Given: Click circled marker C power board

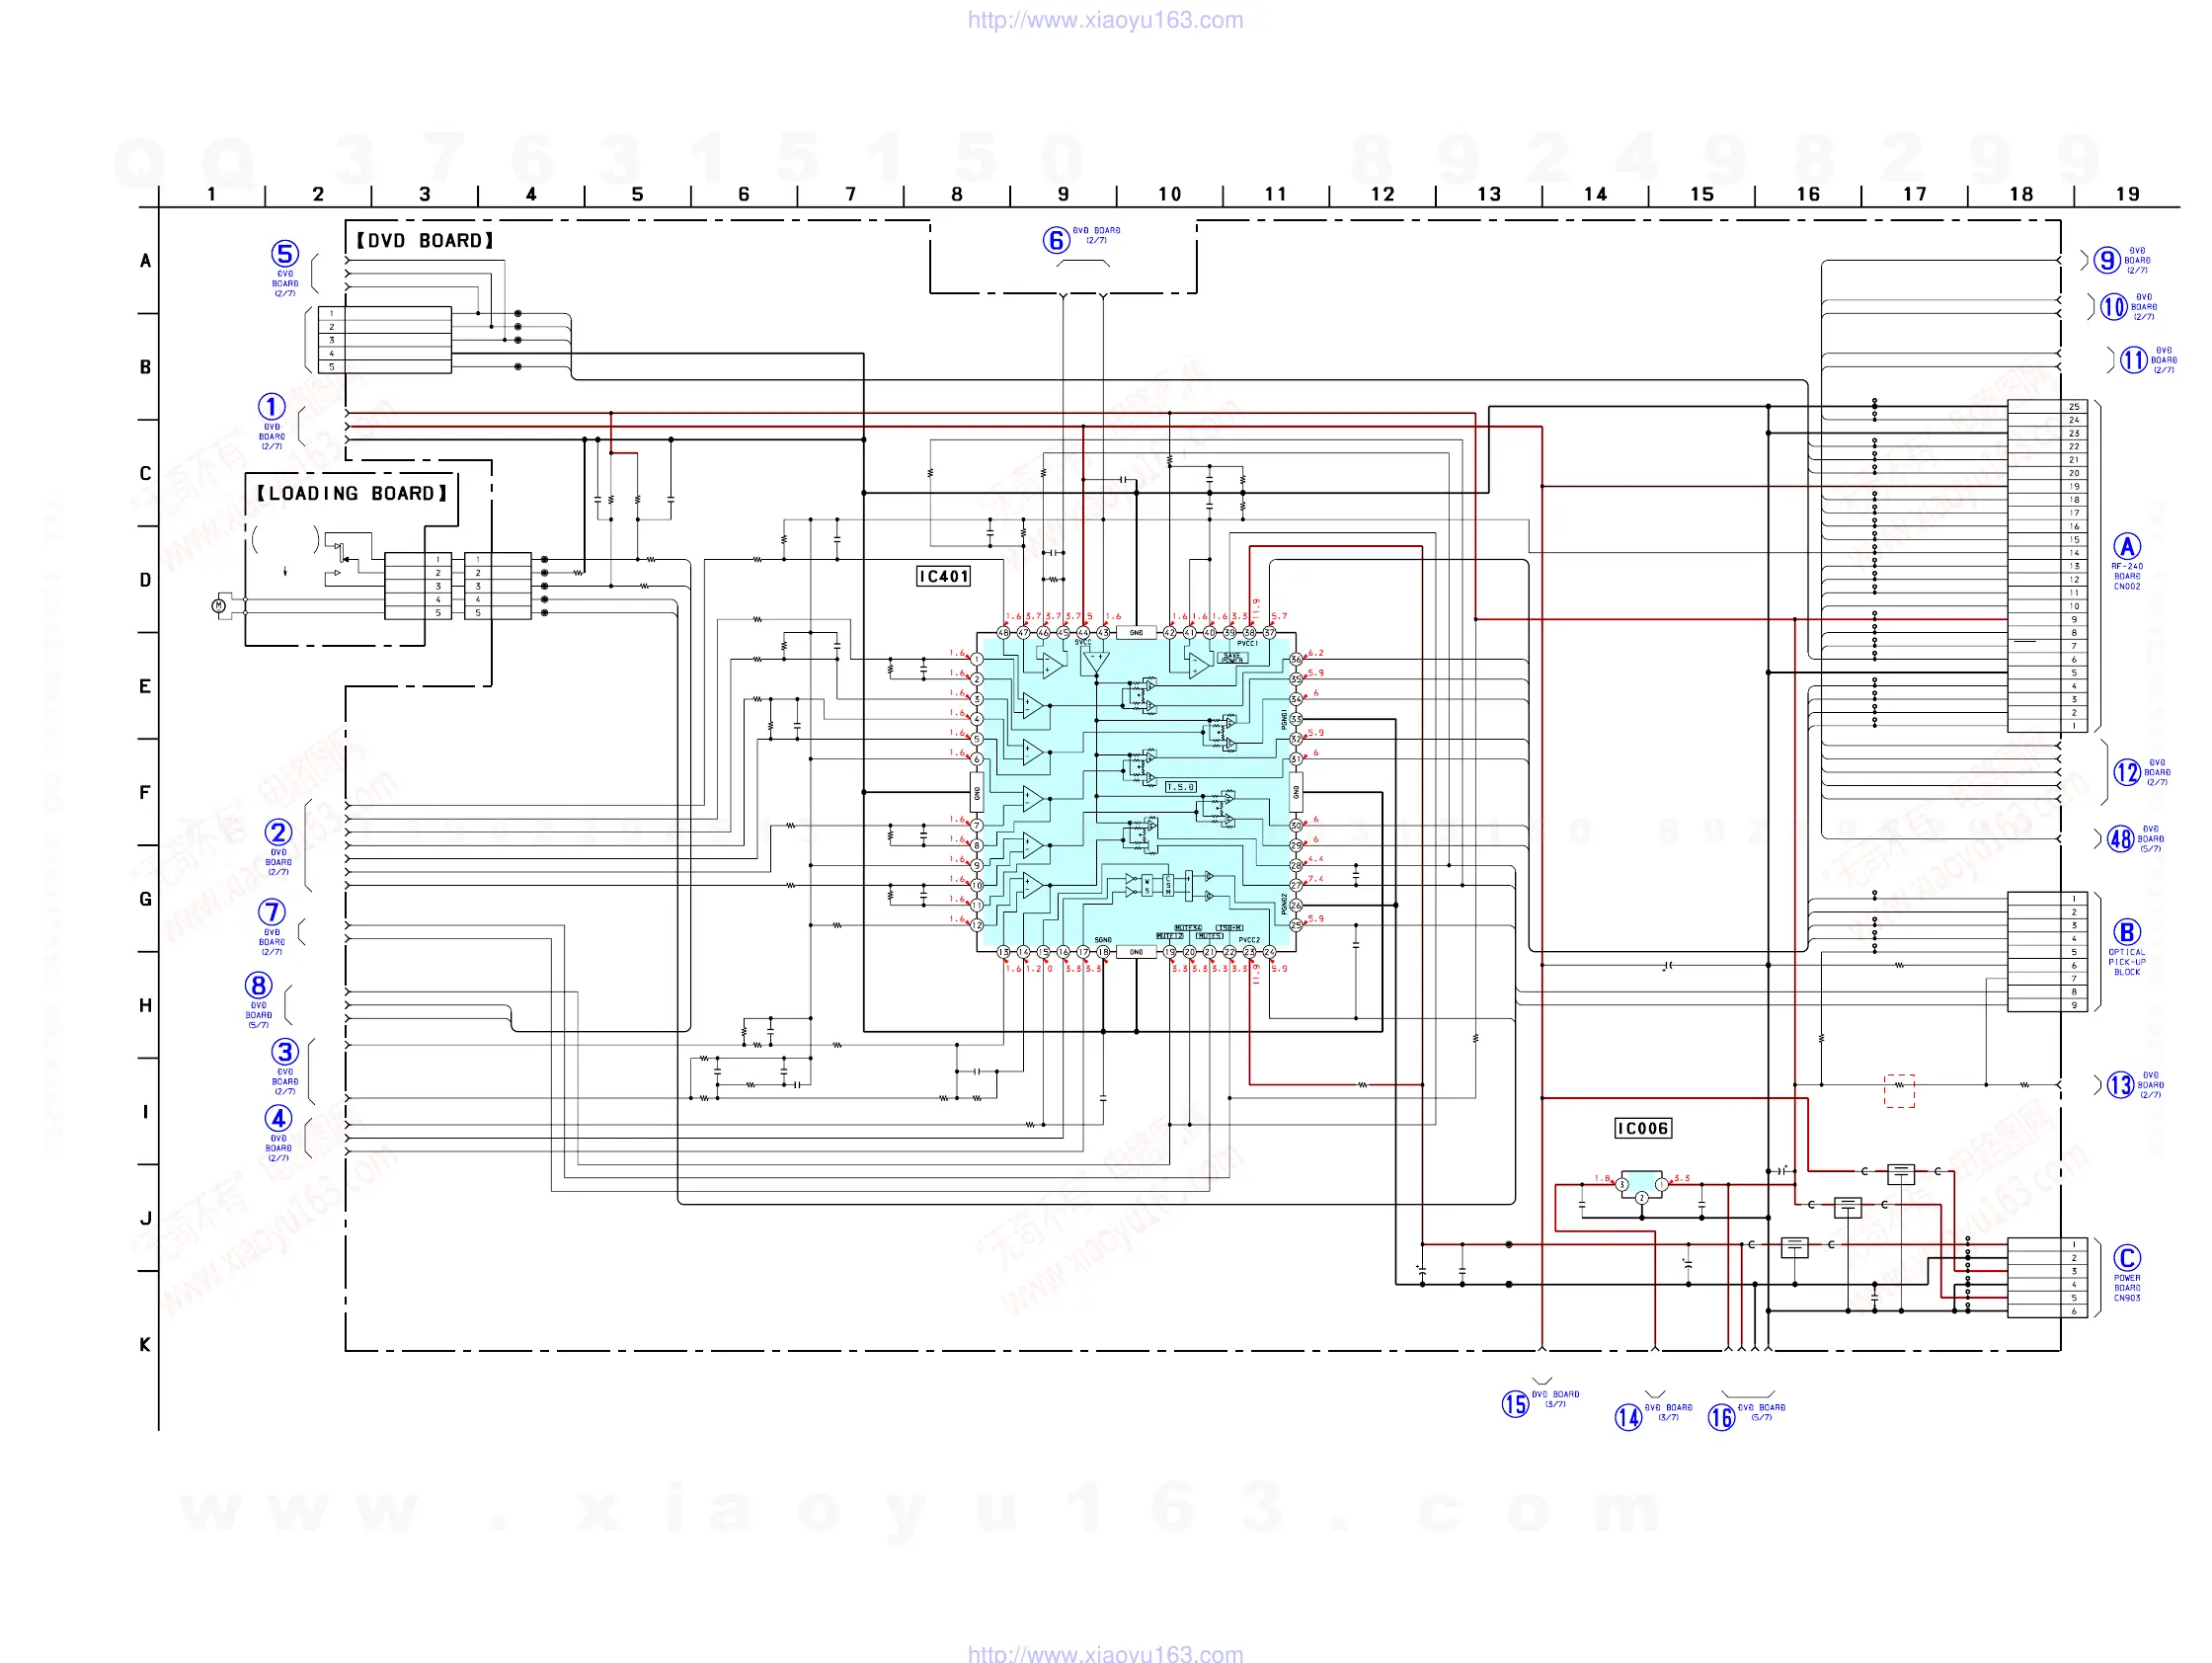Looking at the screenshot, I should point(2126,1258).
